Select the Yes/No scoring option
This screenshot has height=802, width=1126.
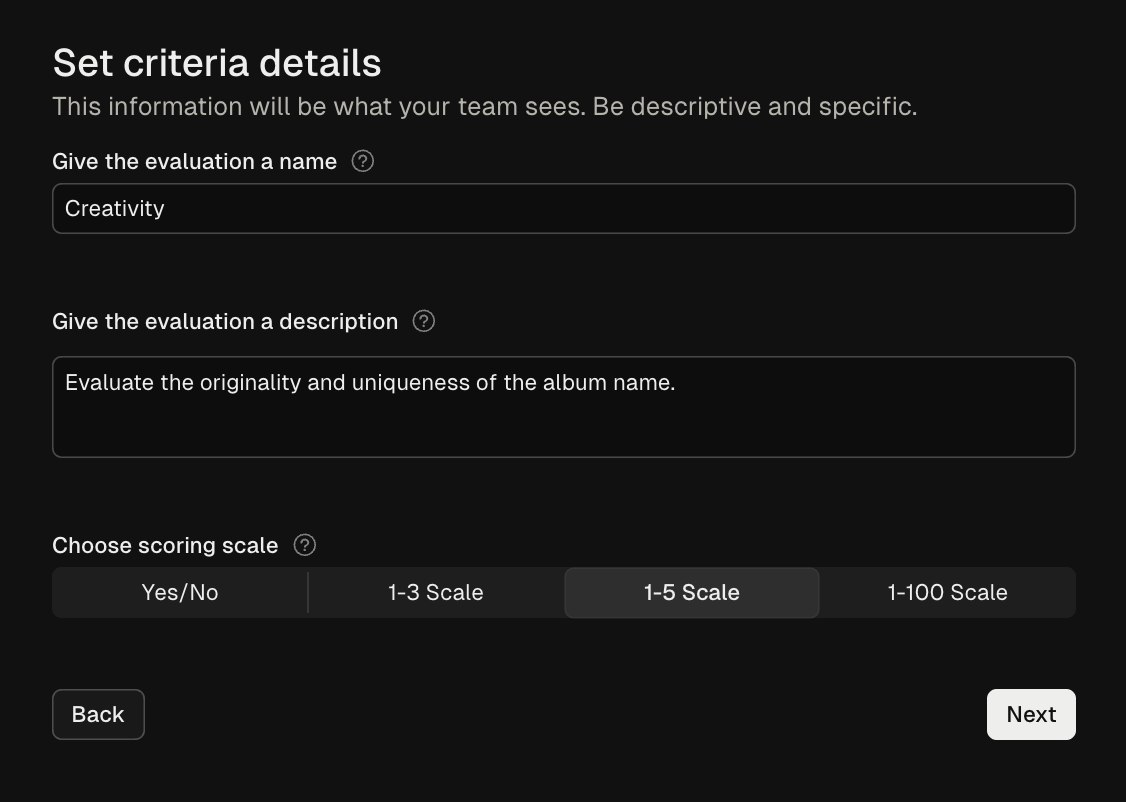pyautogui.click(x=180, y=592)
